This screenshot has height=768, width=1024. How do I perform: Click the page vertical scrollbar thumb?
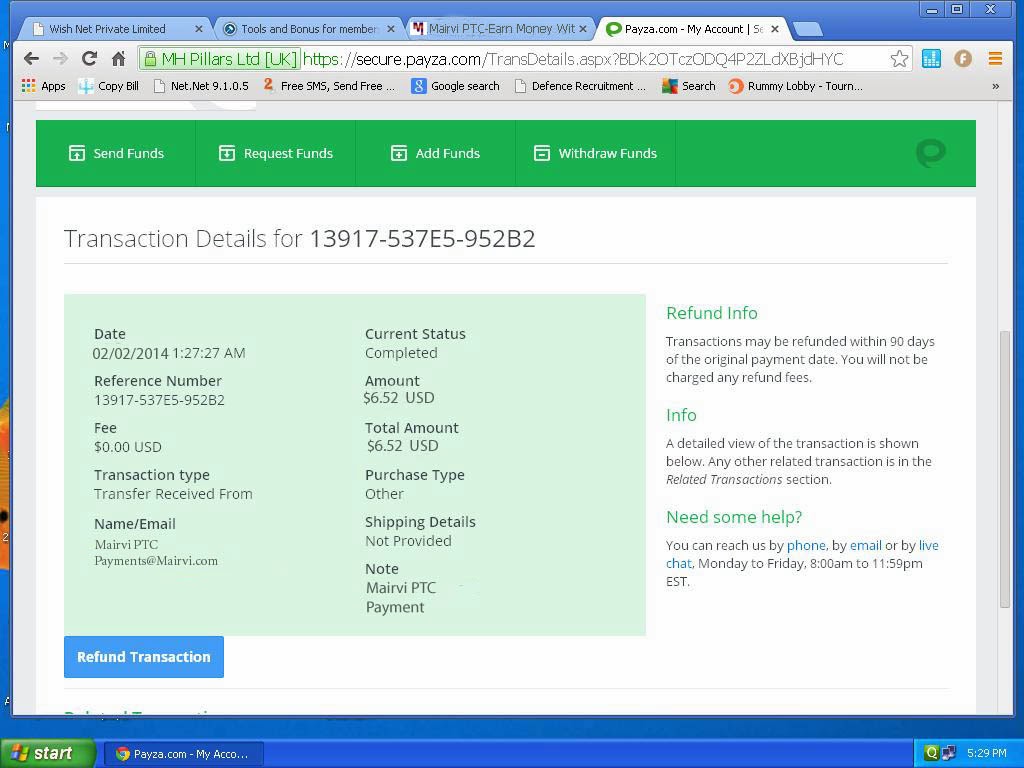pos(1004,470)
